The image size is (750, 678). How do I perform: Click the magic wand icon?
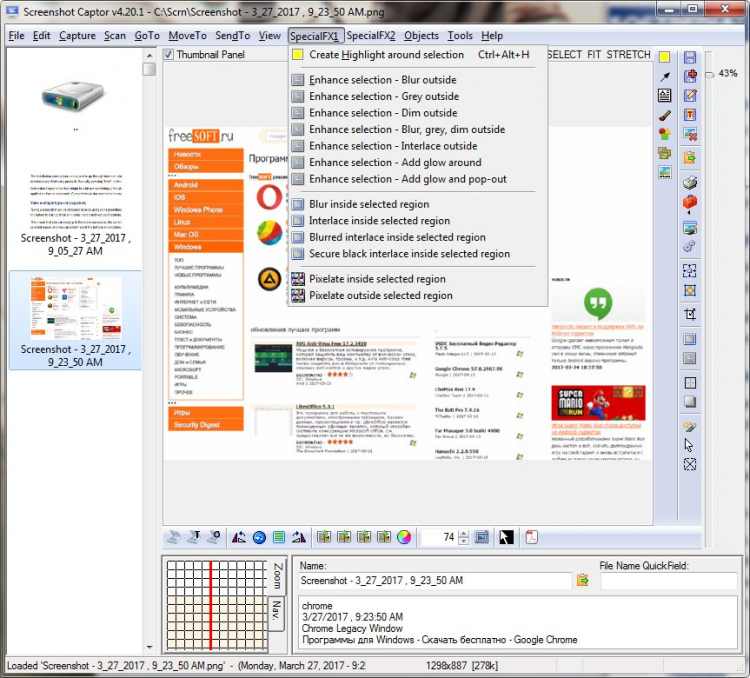(690, 426)
